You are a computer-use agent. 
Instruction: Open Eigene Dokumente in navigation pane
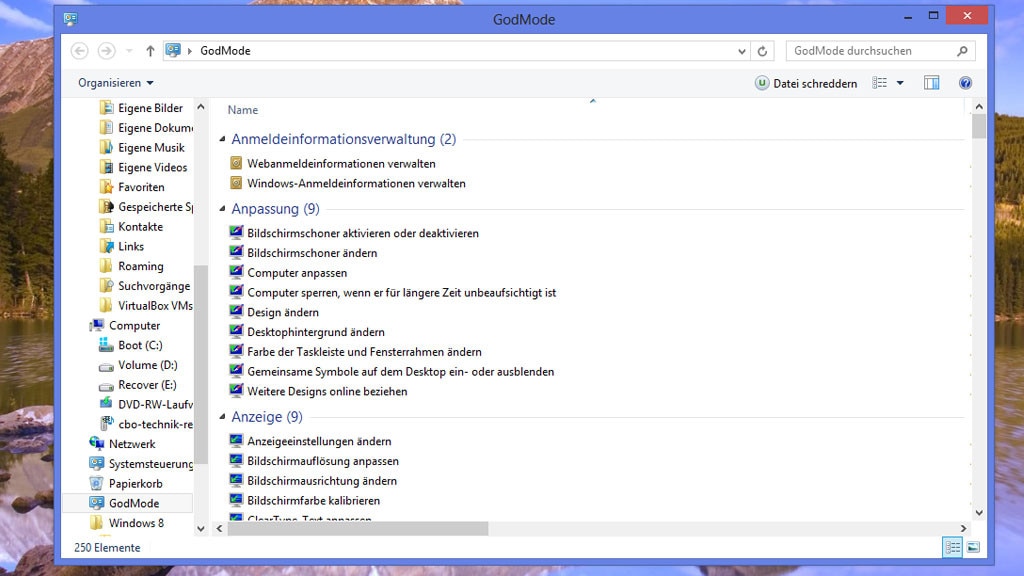pyautogui.click(x=146, y=128)
